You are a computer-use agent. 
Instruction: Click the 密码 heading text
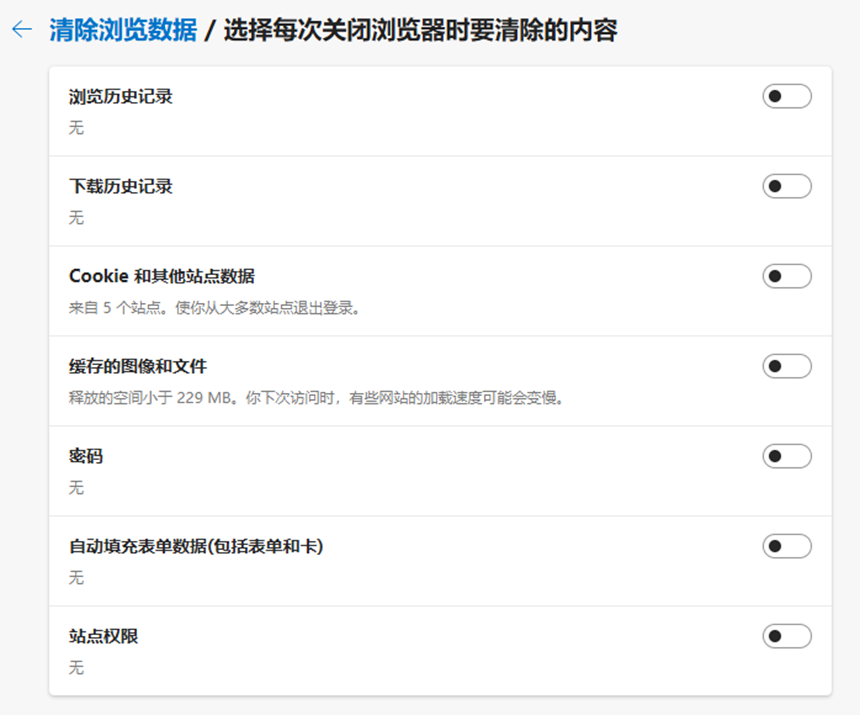(86, 456)
